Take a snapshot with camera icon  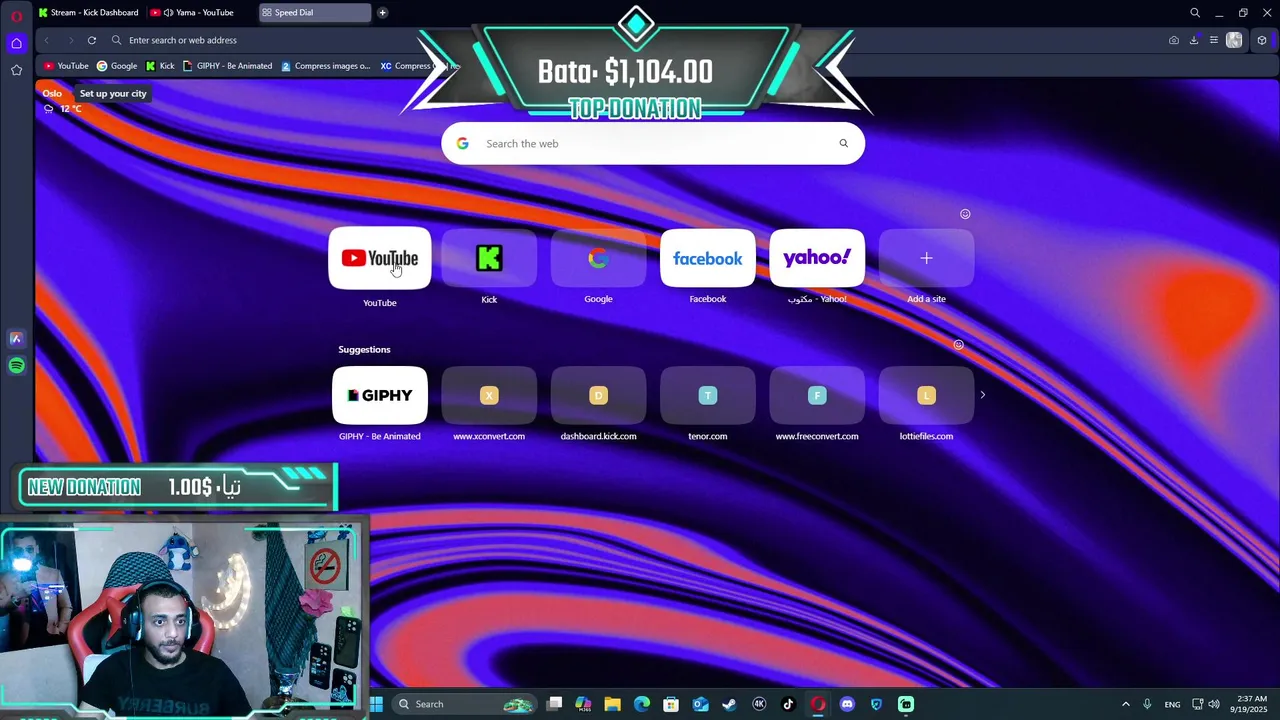point(1174,40)
